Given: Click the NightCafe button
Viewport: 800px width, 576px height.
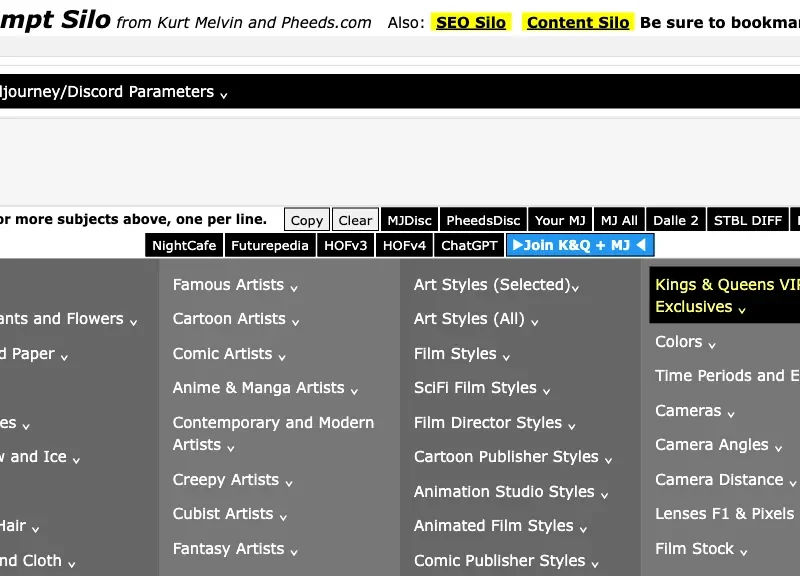Looking at the screenshot, I should [x=184, y=245].
